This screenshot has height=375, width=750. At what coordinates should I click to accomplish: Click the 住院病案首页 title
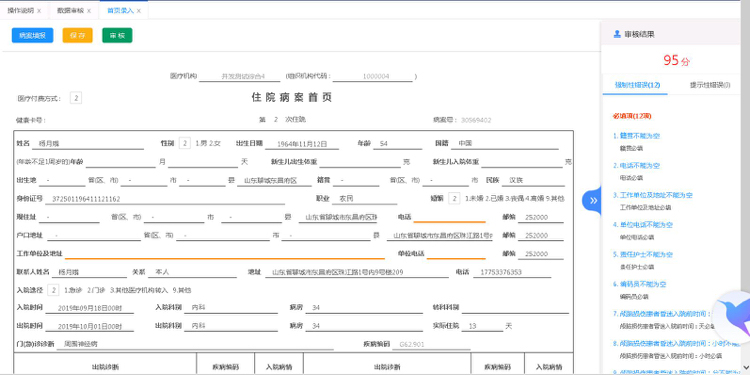click(292, 98)
